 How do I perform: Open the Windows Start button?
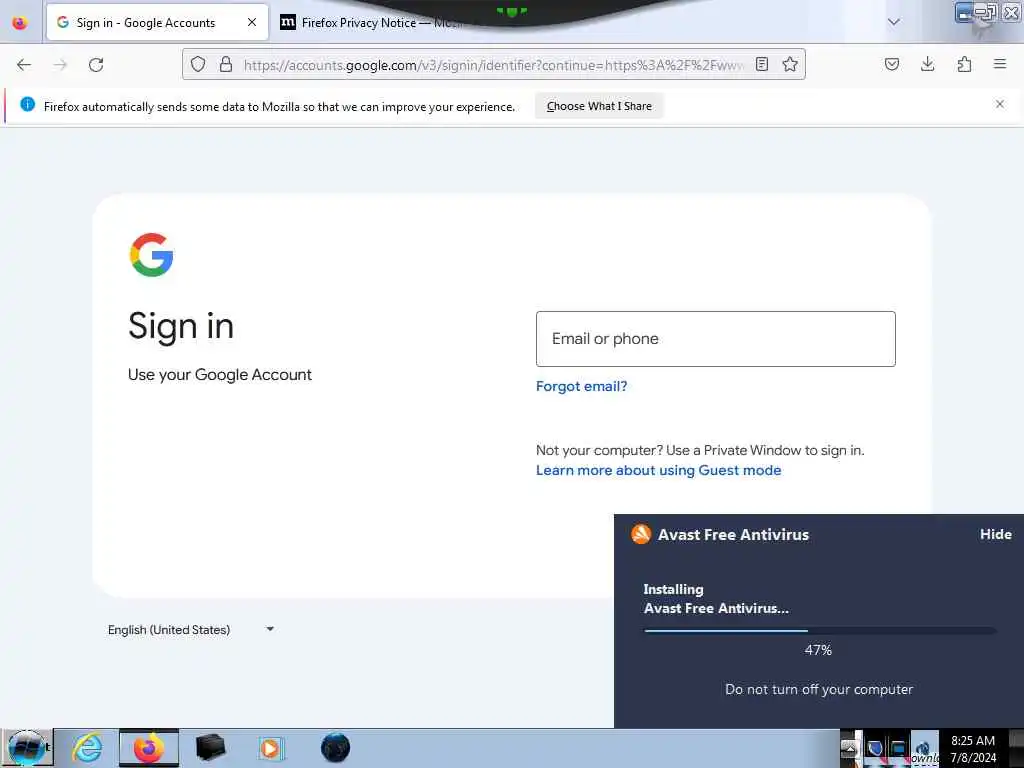point(26,748)
